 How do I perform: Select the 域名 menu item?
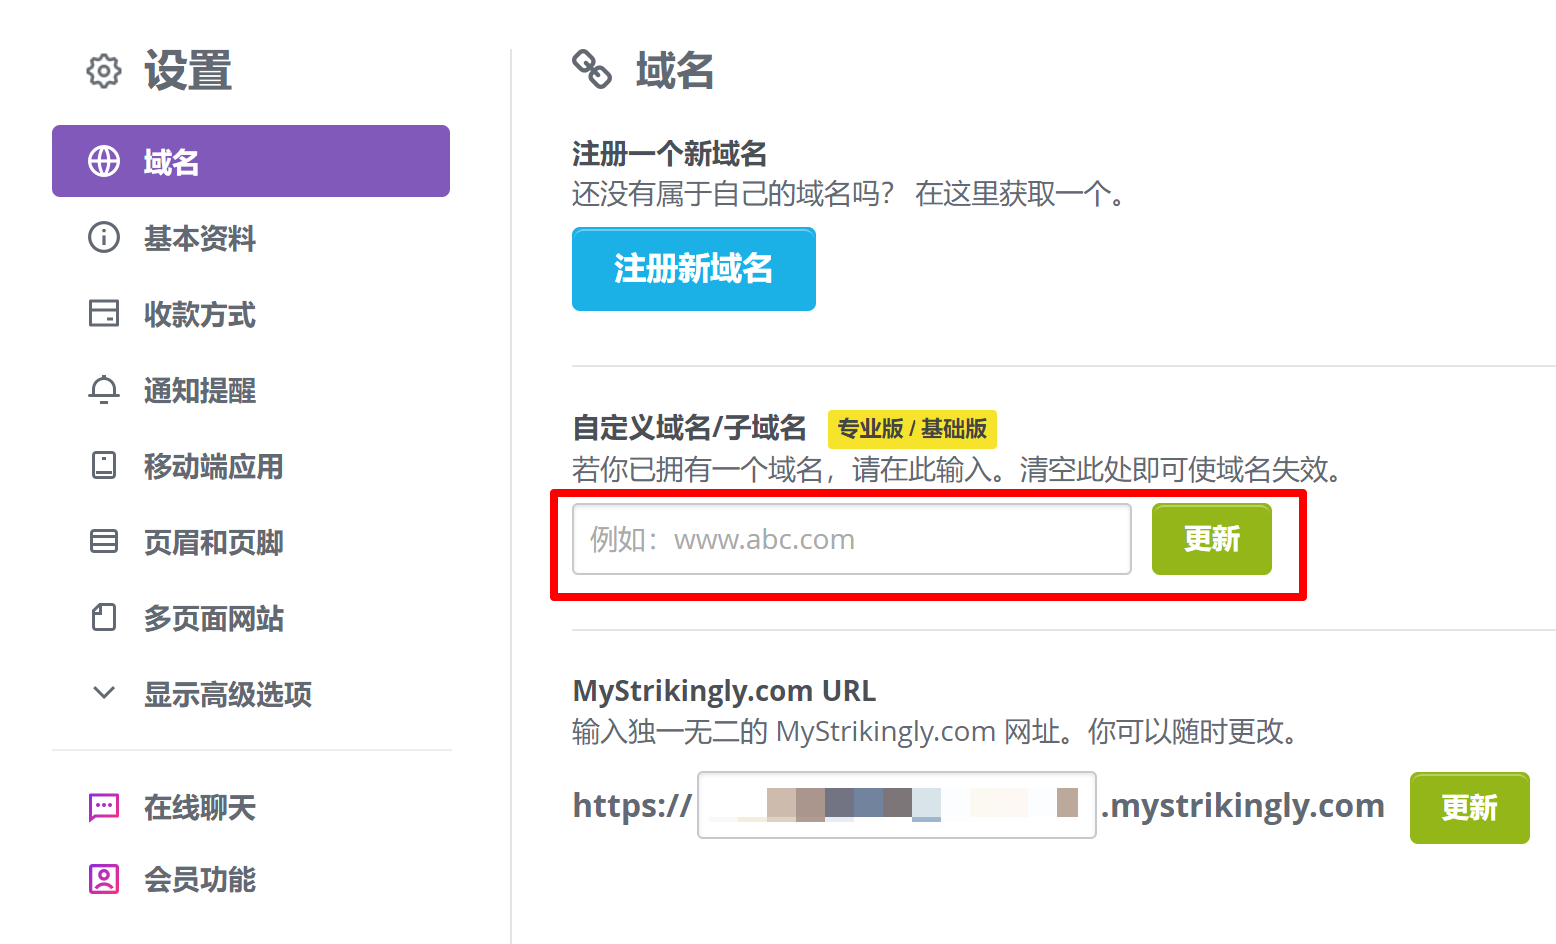251,161
